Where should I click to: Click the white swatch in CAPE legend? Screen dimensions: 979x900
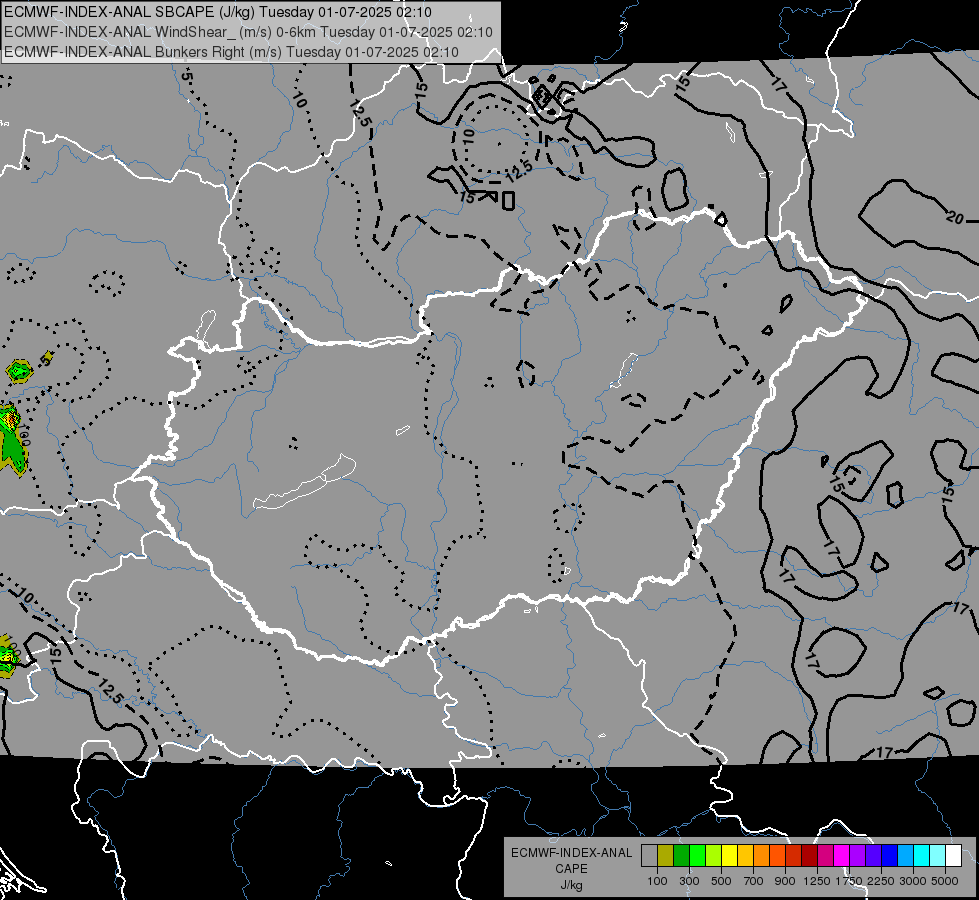(x=954, y=856)
